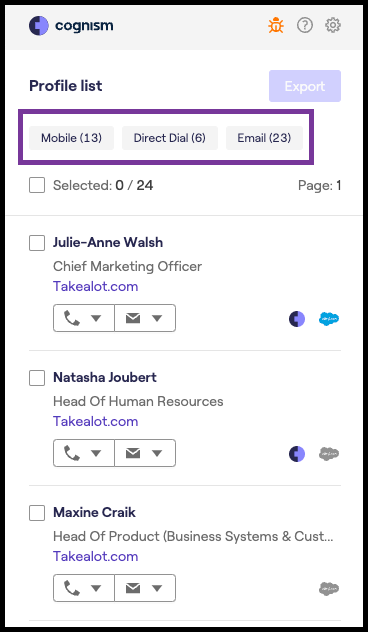
Task: Click Salesforce cloud icon for Julie-Anne Walsh
Action: [x=329, y=319]
